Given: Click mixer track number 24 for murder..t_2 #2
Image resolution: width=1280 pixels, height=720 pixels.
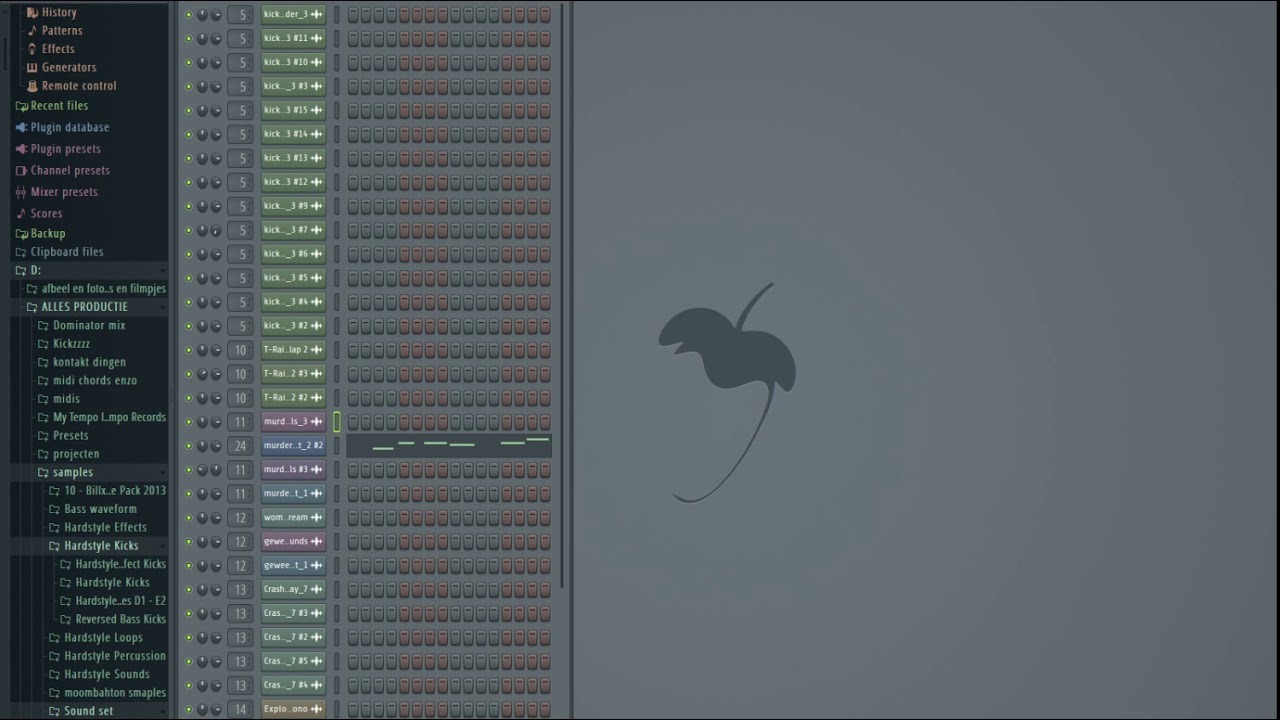Looking at the screenshot, I should [x=240, y=446].
